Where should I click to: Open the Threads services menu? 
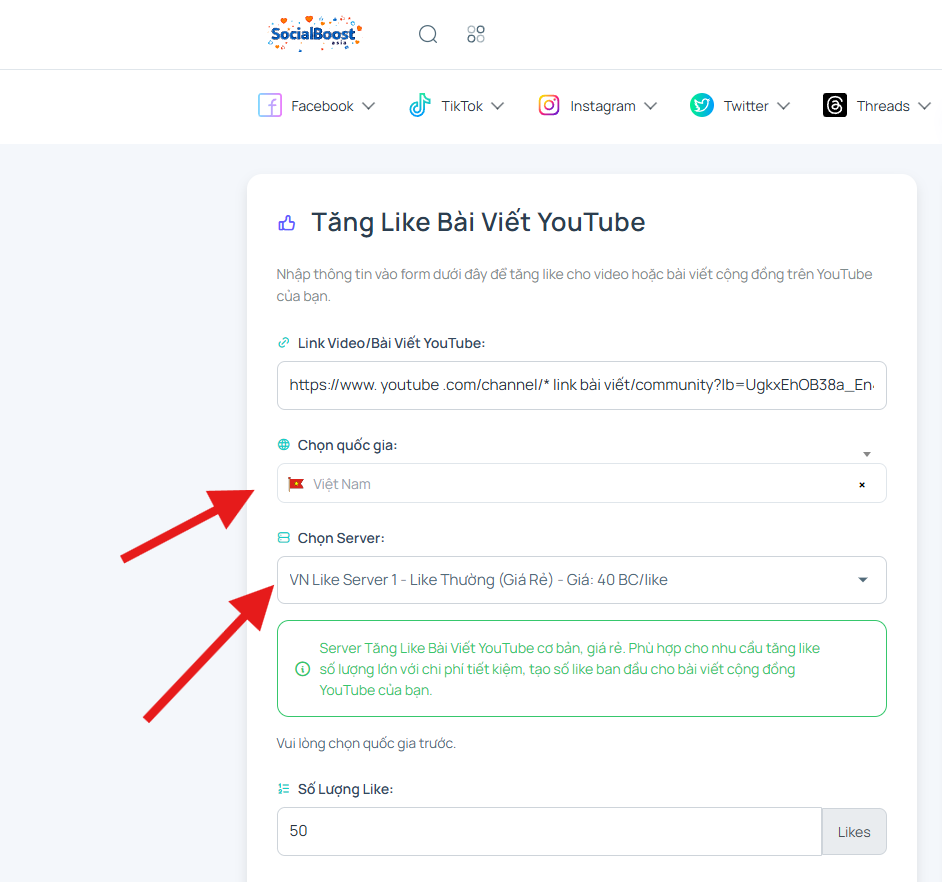click(877, 106)
